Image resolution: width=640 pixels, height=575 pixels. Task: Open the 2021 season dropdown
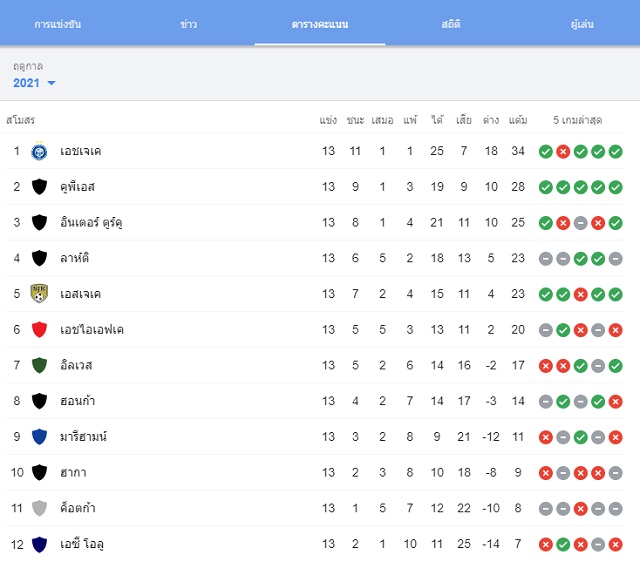pyautogui.click(x=34, y=83)
